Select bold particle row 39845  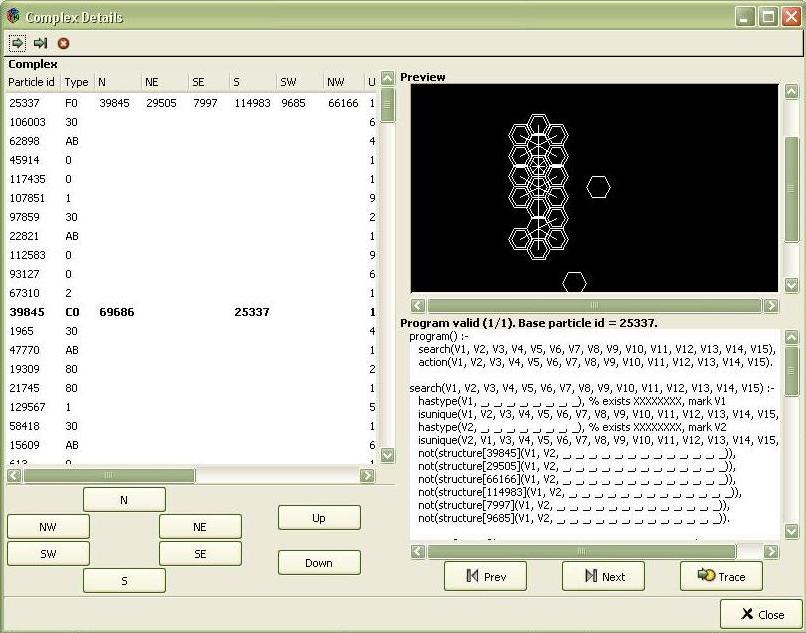[192, 312]
